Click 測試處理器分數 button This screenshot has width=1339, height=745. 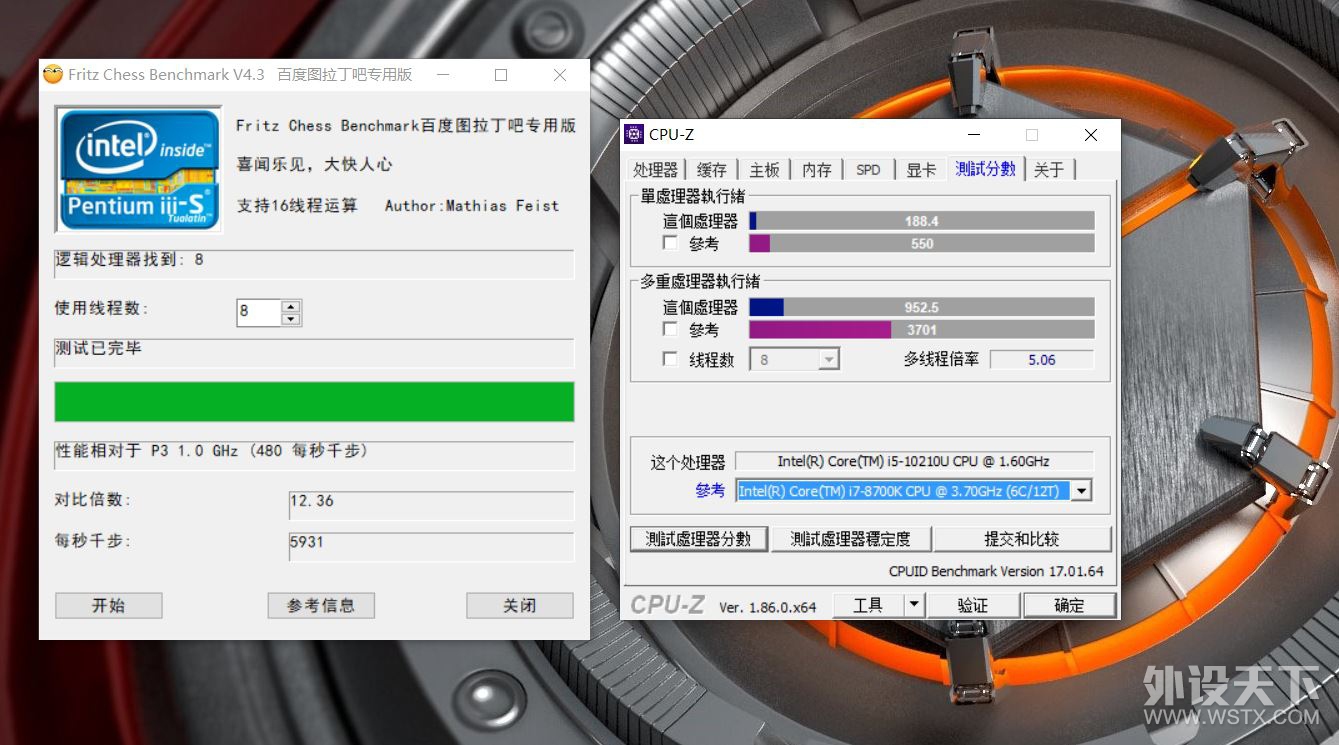(698, 539)
